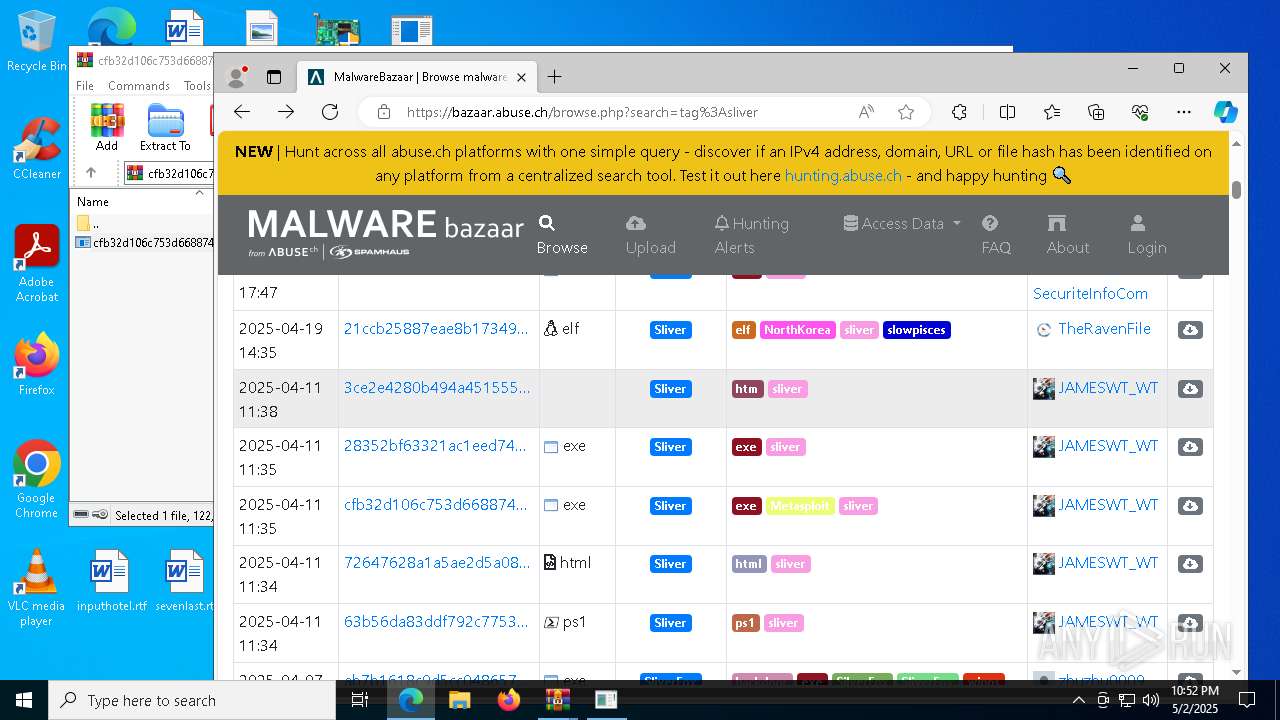1280x720 pixels.
Task: Open Split screen icon
Action: point(1007,112)
